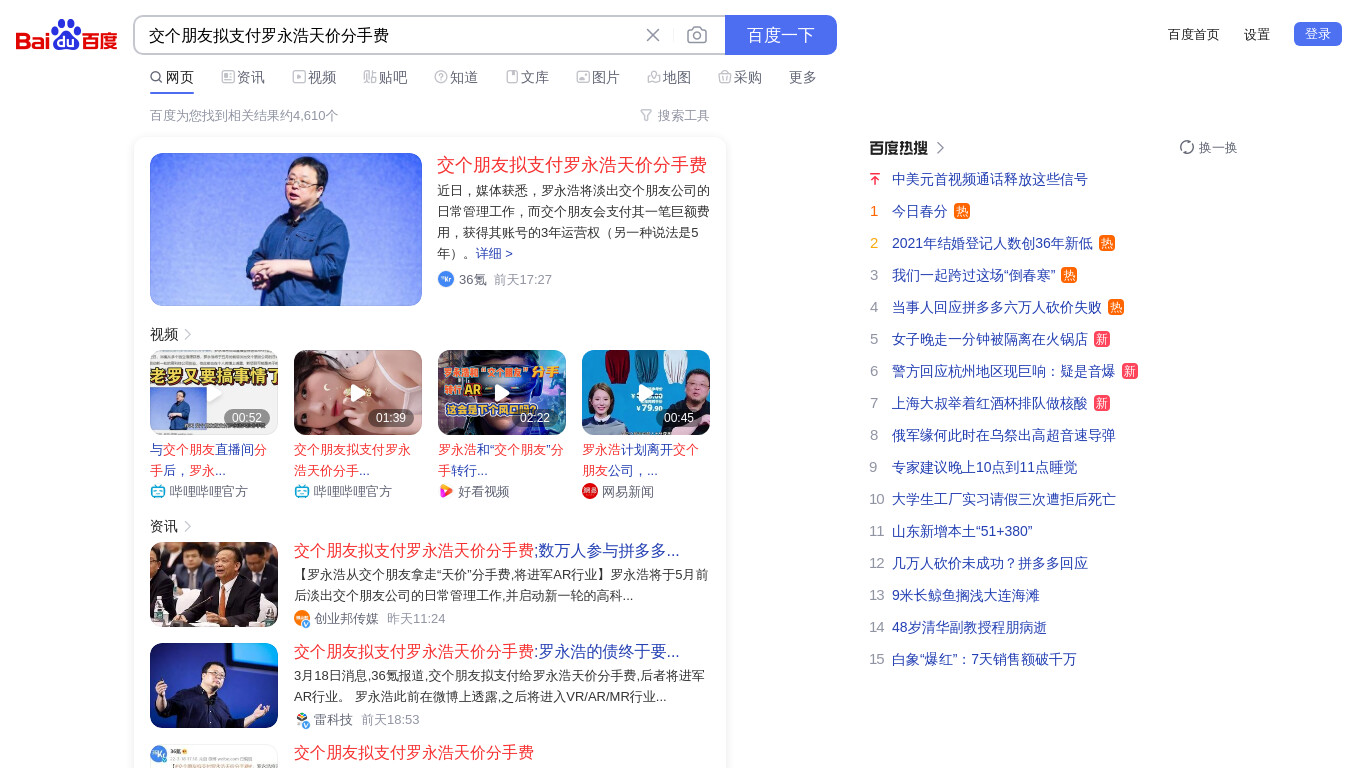Open top result headline 交个朋友拟支付罗永浩天价分手费

tap(572, 165)
